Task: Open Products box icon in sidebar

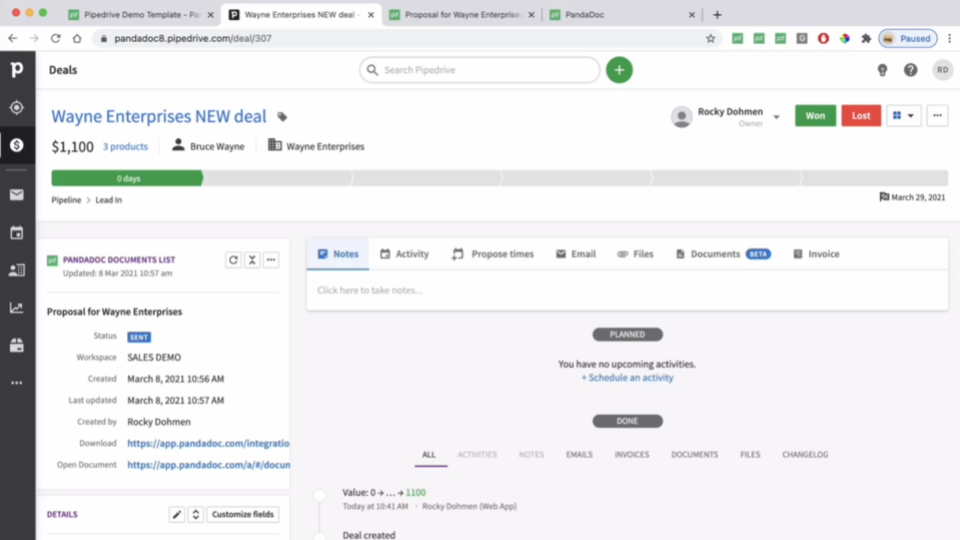Action: (x=17, y=345)
